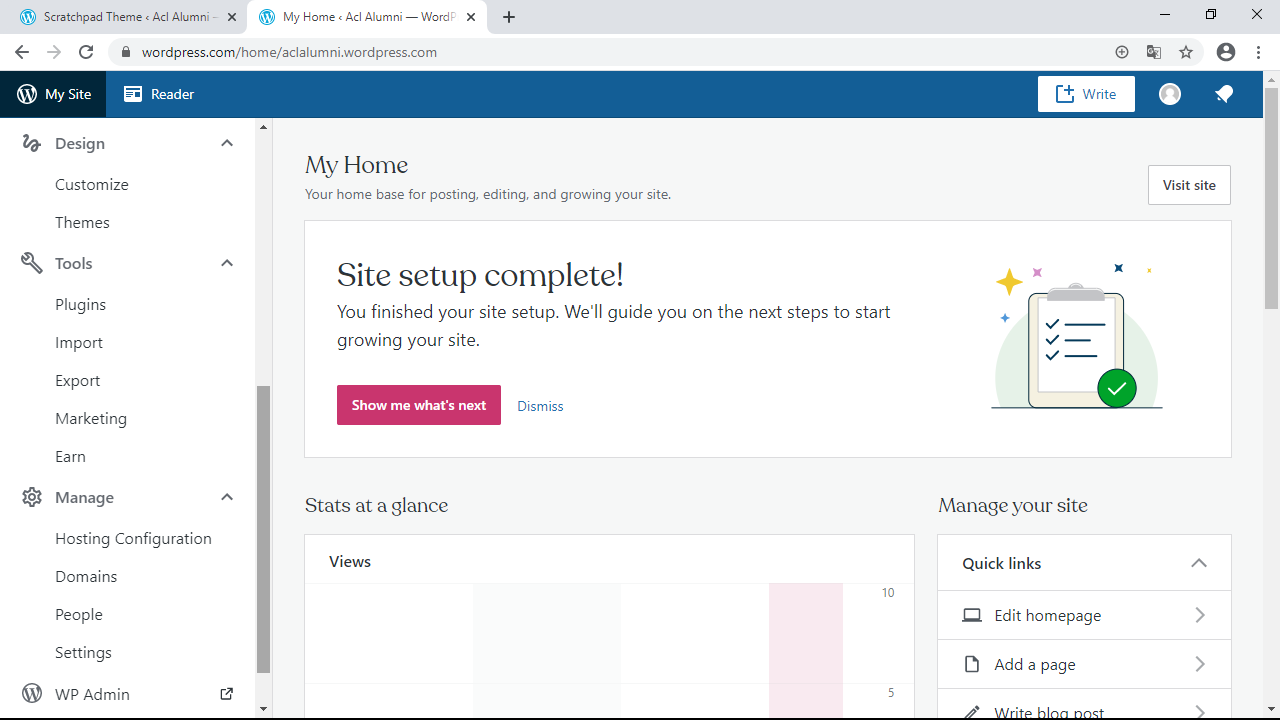Viewport: 1280px width, 720px height.
Task: Collapse the Design section chevron
Action: [227, 143]
